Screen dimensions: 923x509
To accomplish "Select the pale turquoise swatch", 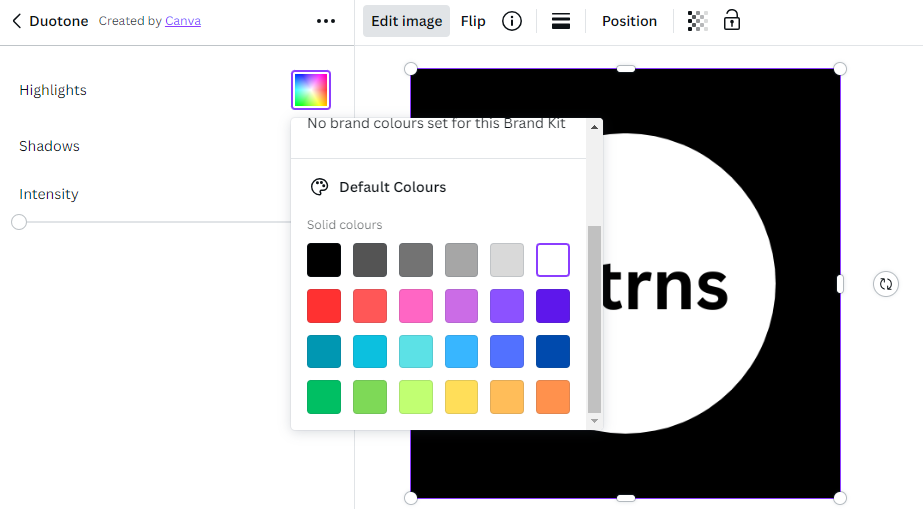I will (x=416, y=351).
